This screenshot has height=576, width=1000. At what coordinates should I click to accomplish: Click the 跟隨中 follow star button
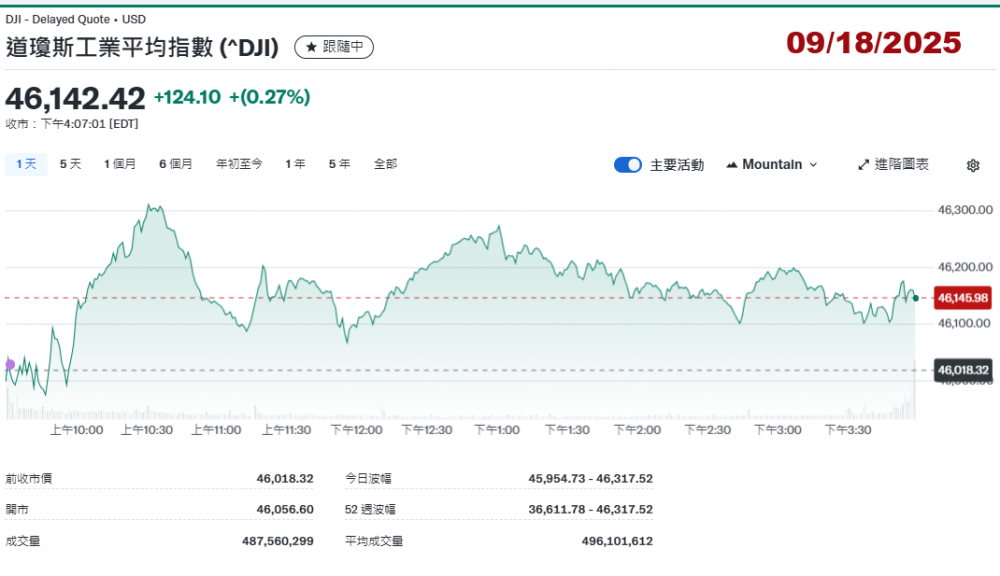pos(335,47)
